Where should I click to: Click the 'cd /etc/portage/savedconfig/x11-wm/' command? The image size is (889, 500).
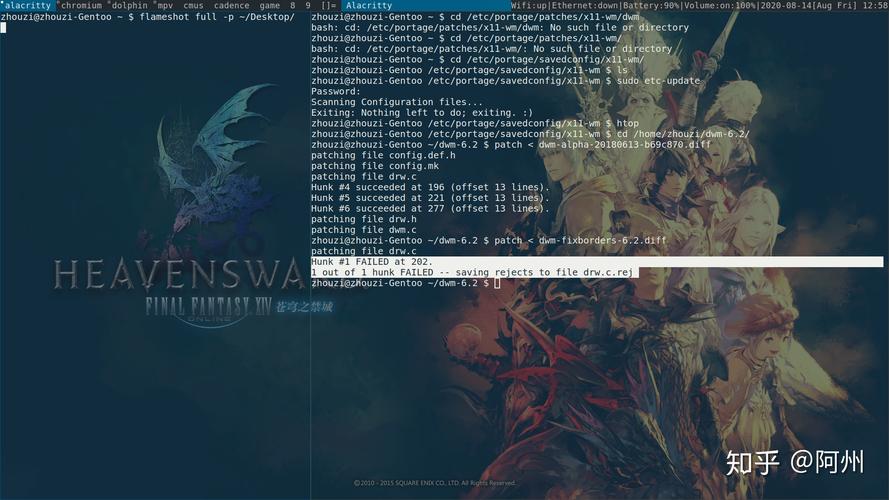[x=547, y=60]
